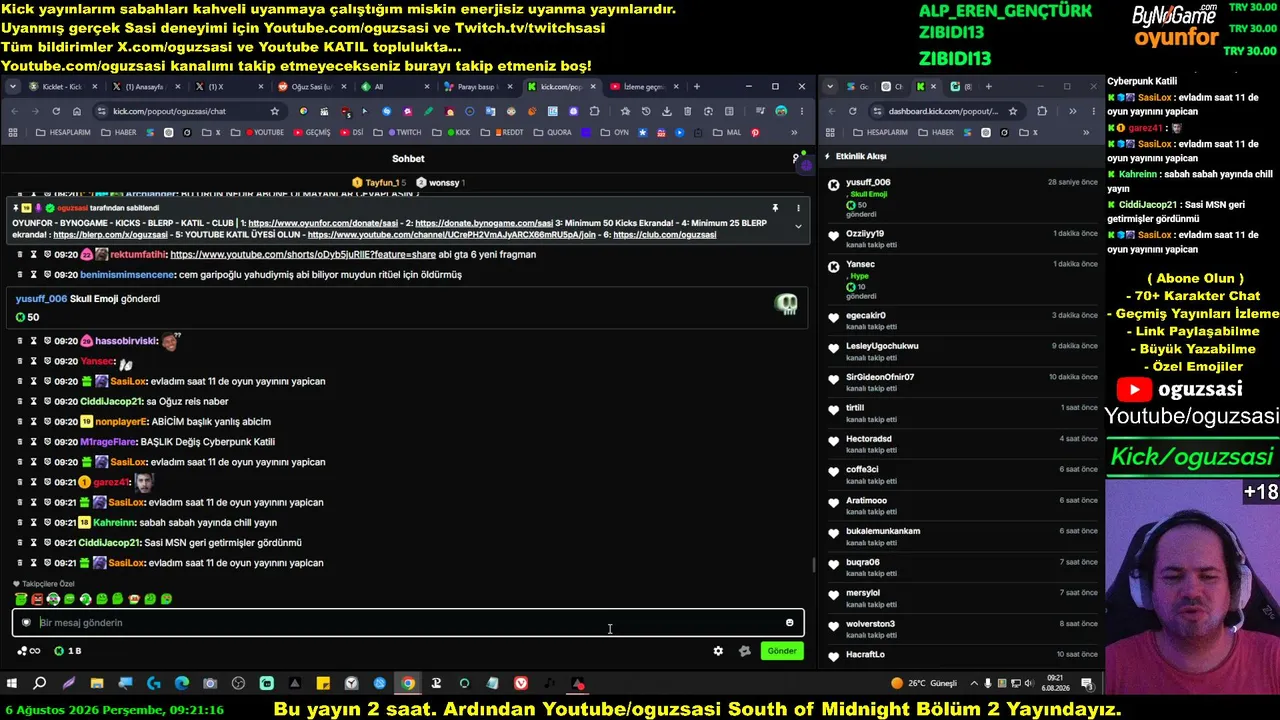Viewport: 1280px width, 720px height.
Task: Open the QUORA bookmarks folder
Action: click(553, 132)
